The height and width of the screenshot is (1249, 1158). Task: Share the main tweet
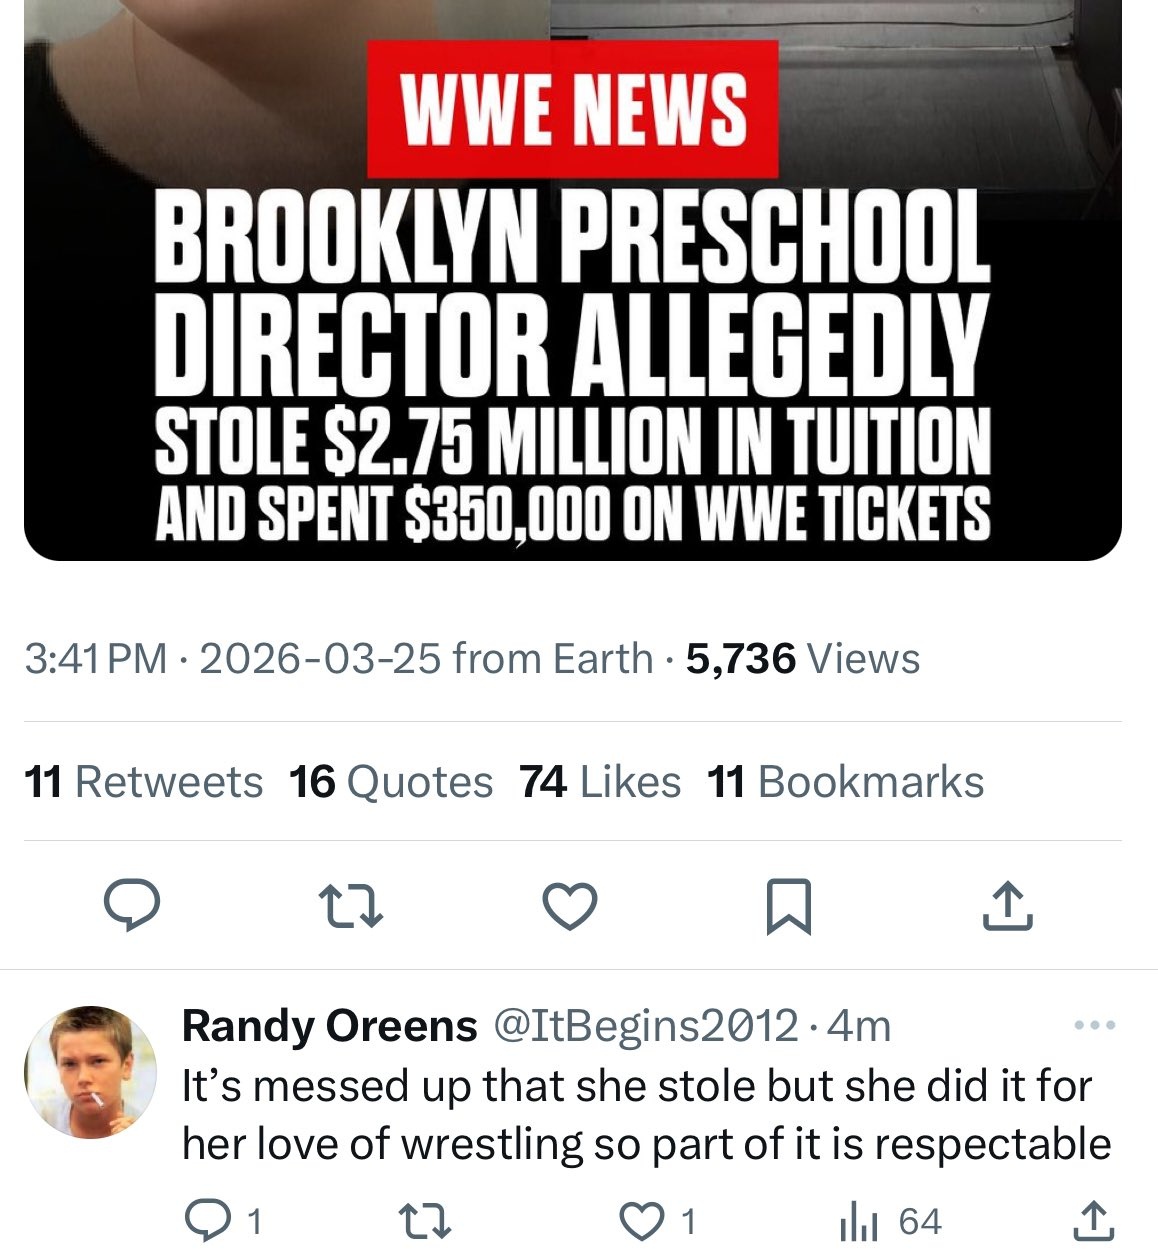[1007, 906]
